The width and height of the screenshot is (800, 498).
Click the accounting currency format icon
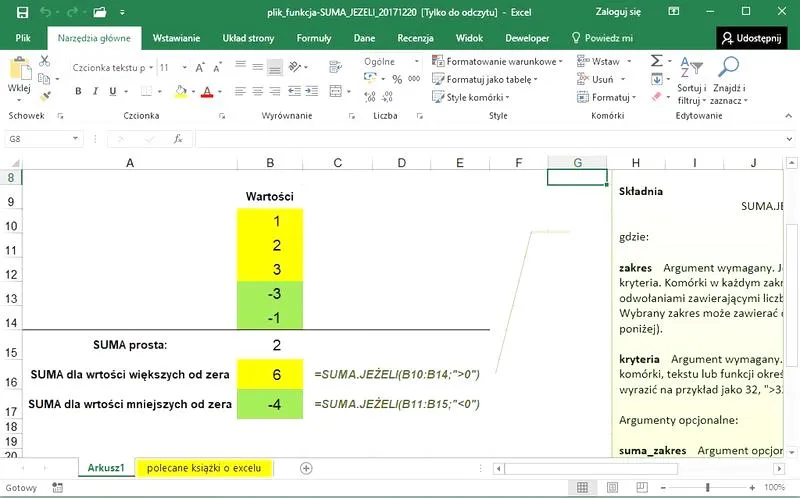click(370, 78)
